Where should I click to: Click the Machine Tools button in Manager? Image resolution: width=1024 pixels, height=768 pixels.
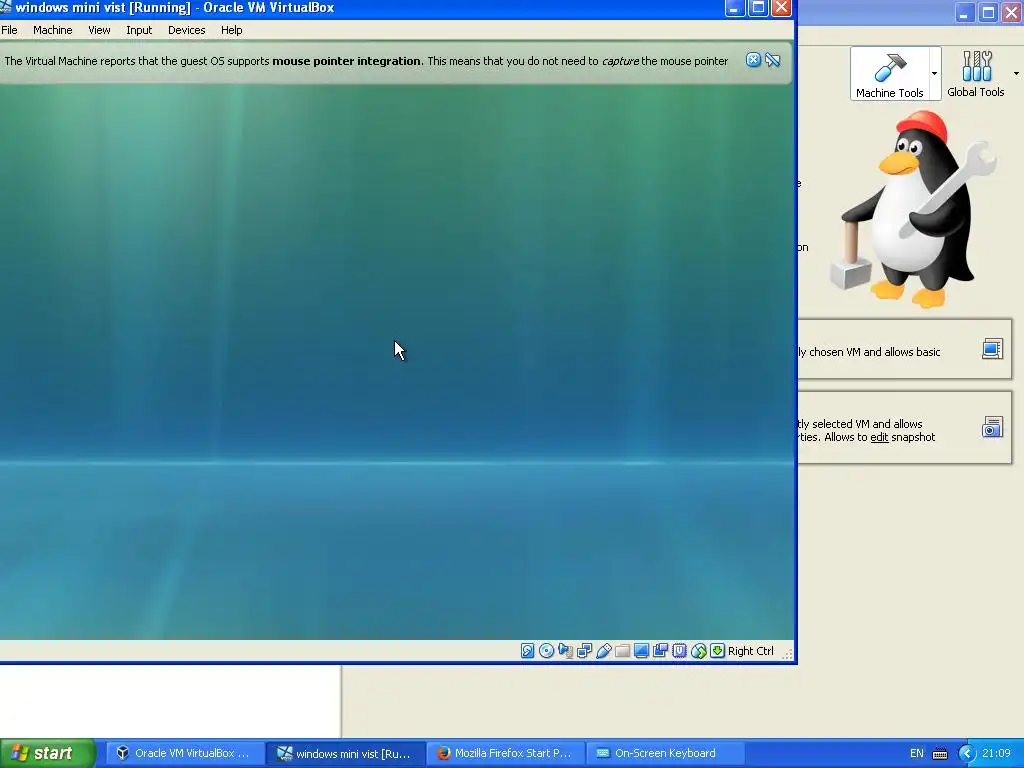[889, 74]
